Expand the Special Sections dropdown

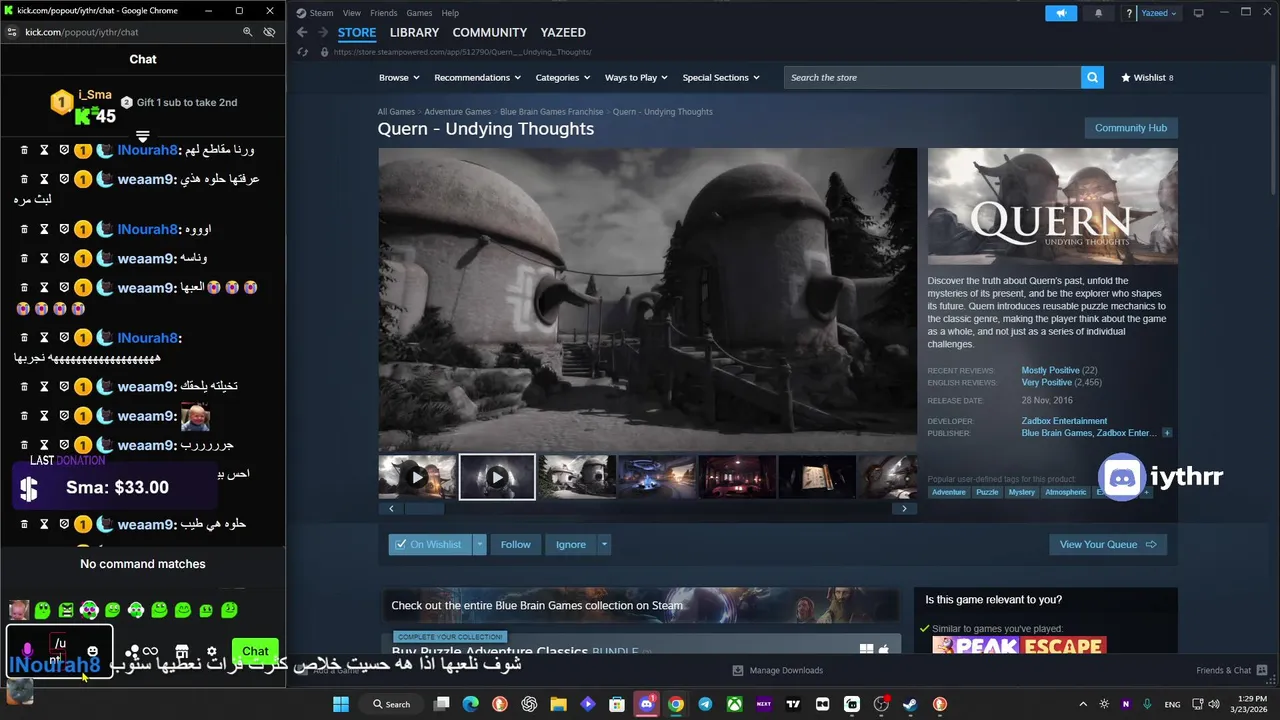[721, 77]
